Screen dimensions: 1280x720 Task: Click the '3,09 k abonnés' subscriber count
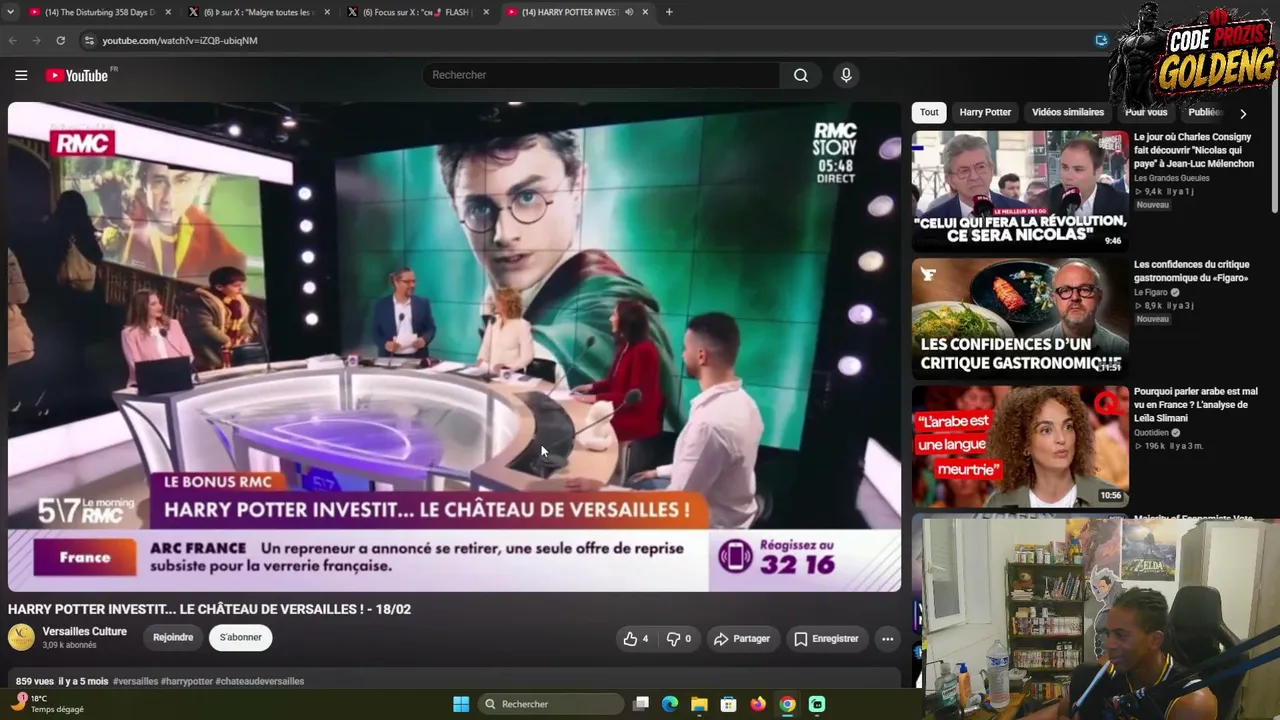click(x=69, y=646)
